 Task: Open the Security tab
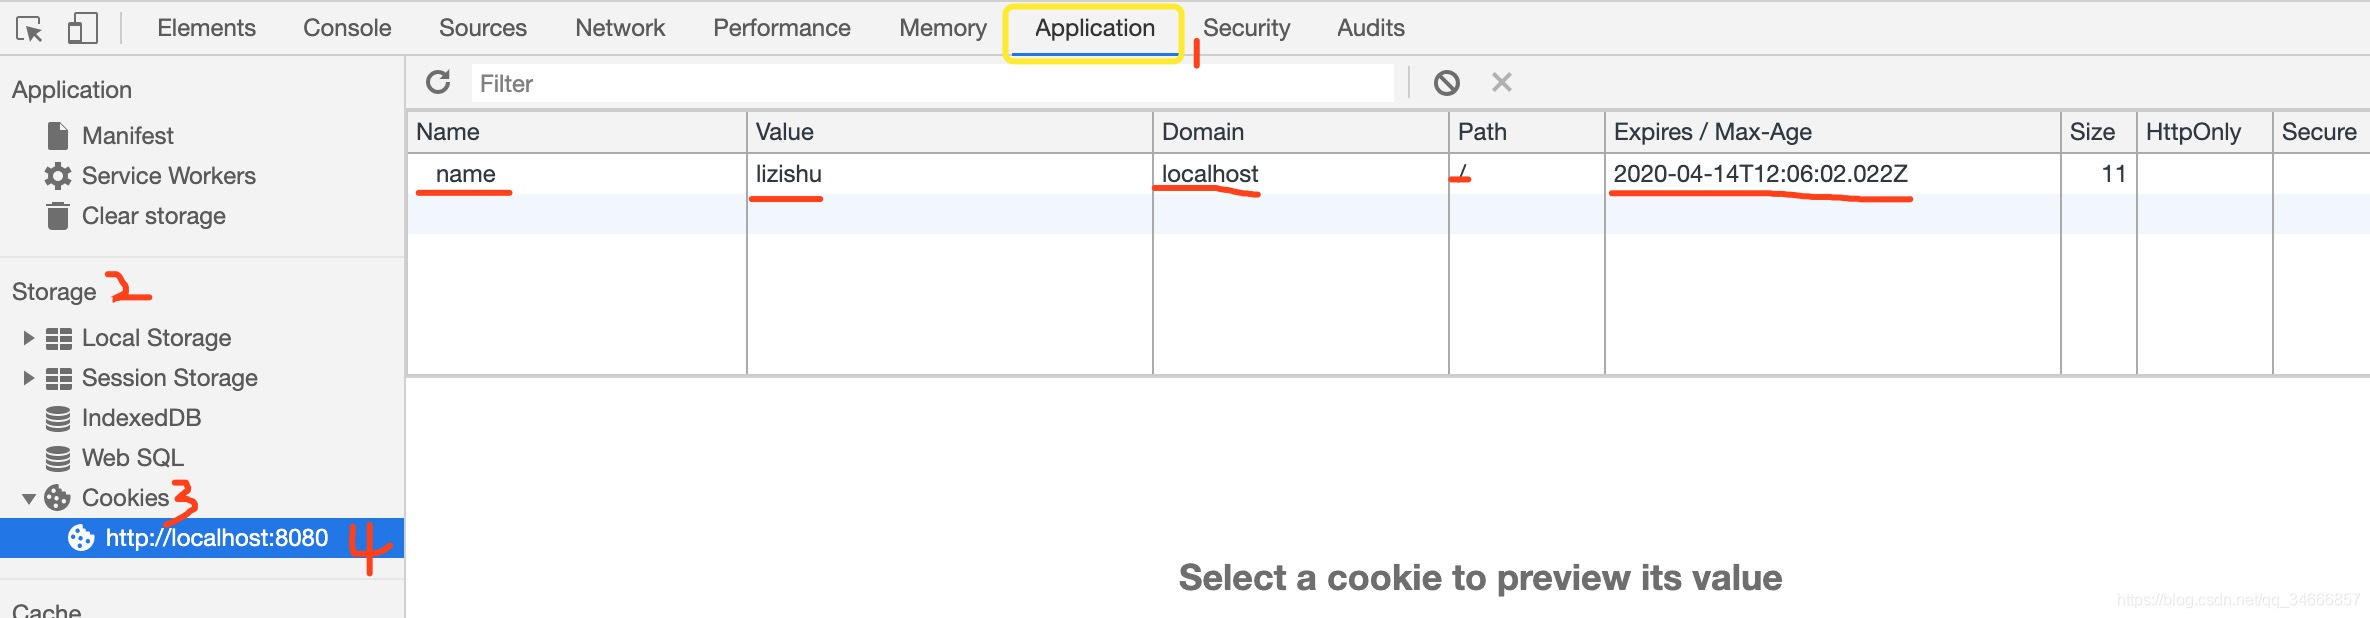point(1246,27)
